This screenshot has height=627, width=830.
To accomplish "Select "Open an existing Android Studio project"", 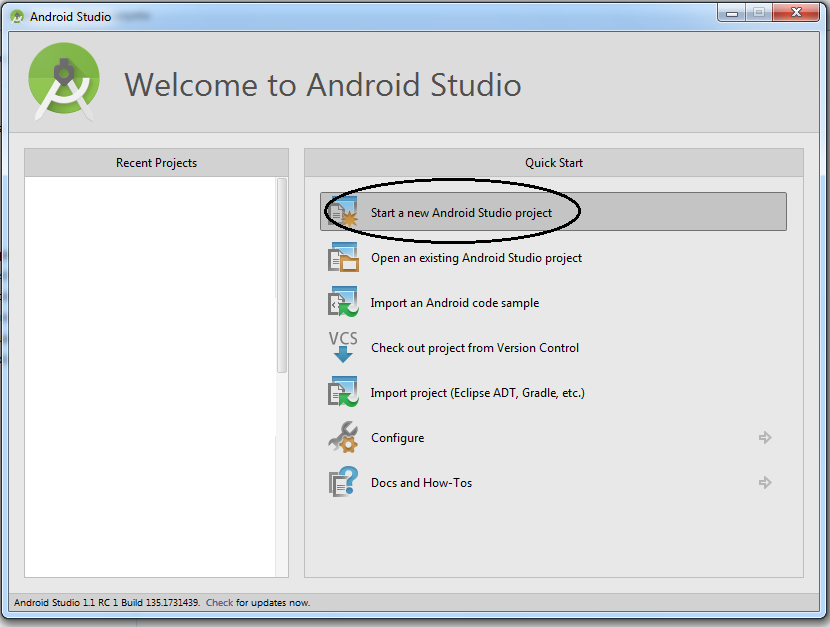I will [x=476, y=258].
